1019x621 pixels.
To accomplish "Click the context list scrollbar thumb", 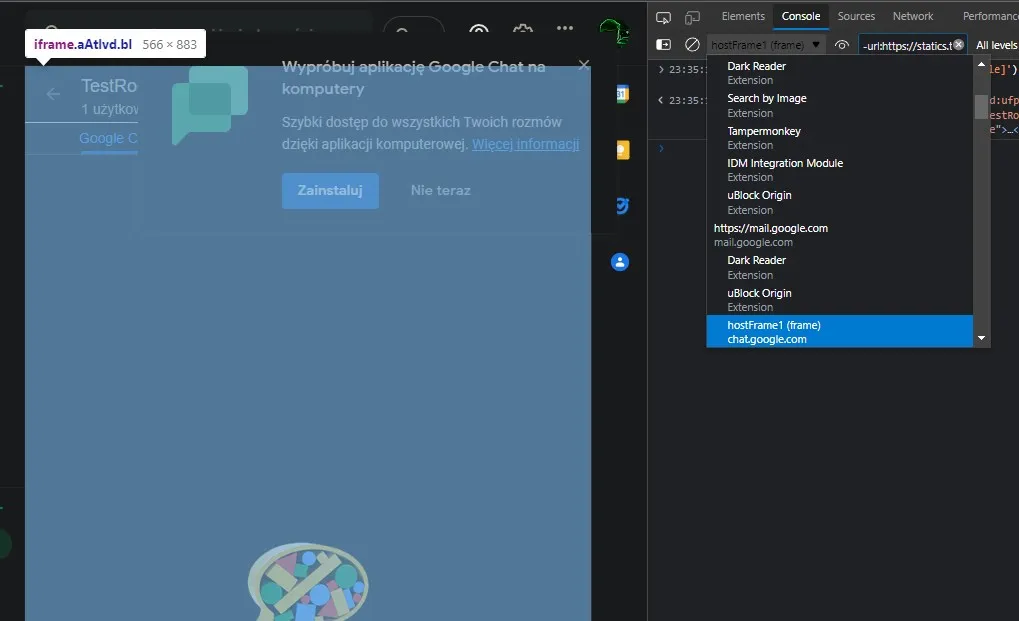I will click(x=981, y=107).
